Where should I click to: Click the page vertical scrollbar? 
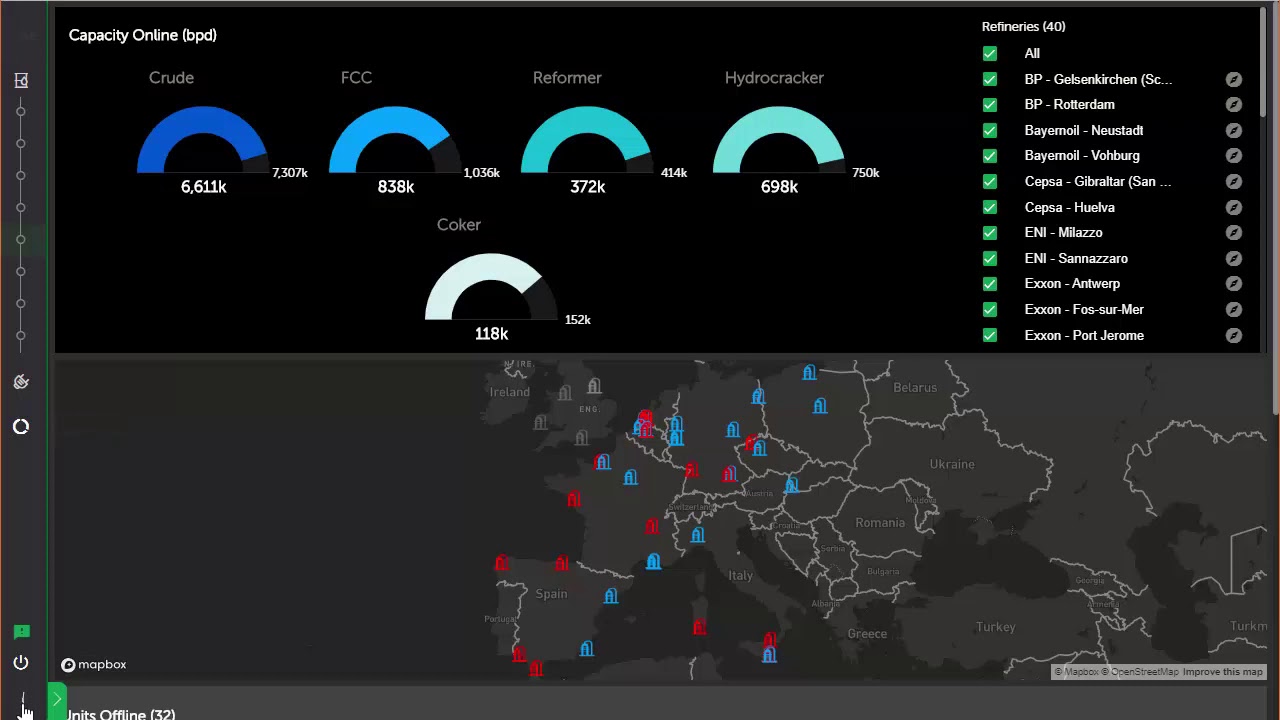tap(1275, 210)
